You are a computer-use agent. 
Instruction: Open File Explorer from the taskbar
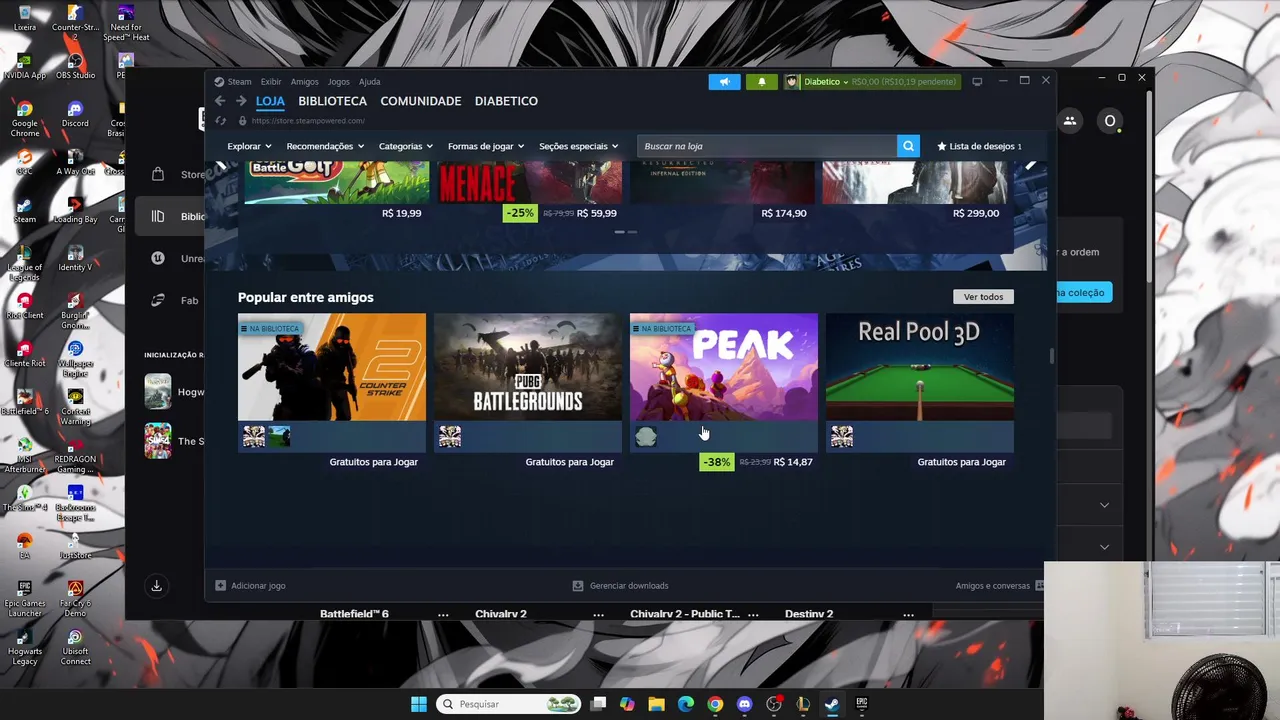coord(656,704)
